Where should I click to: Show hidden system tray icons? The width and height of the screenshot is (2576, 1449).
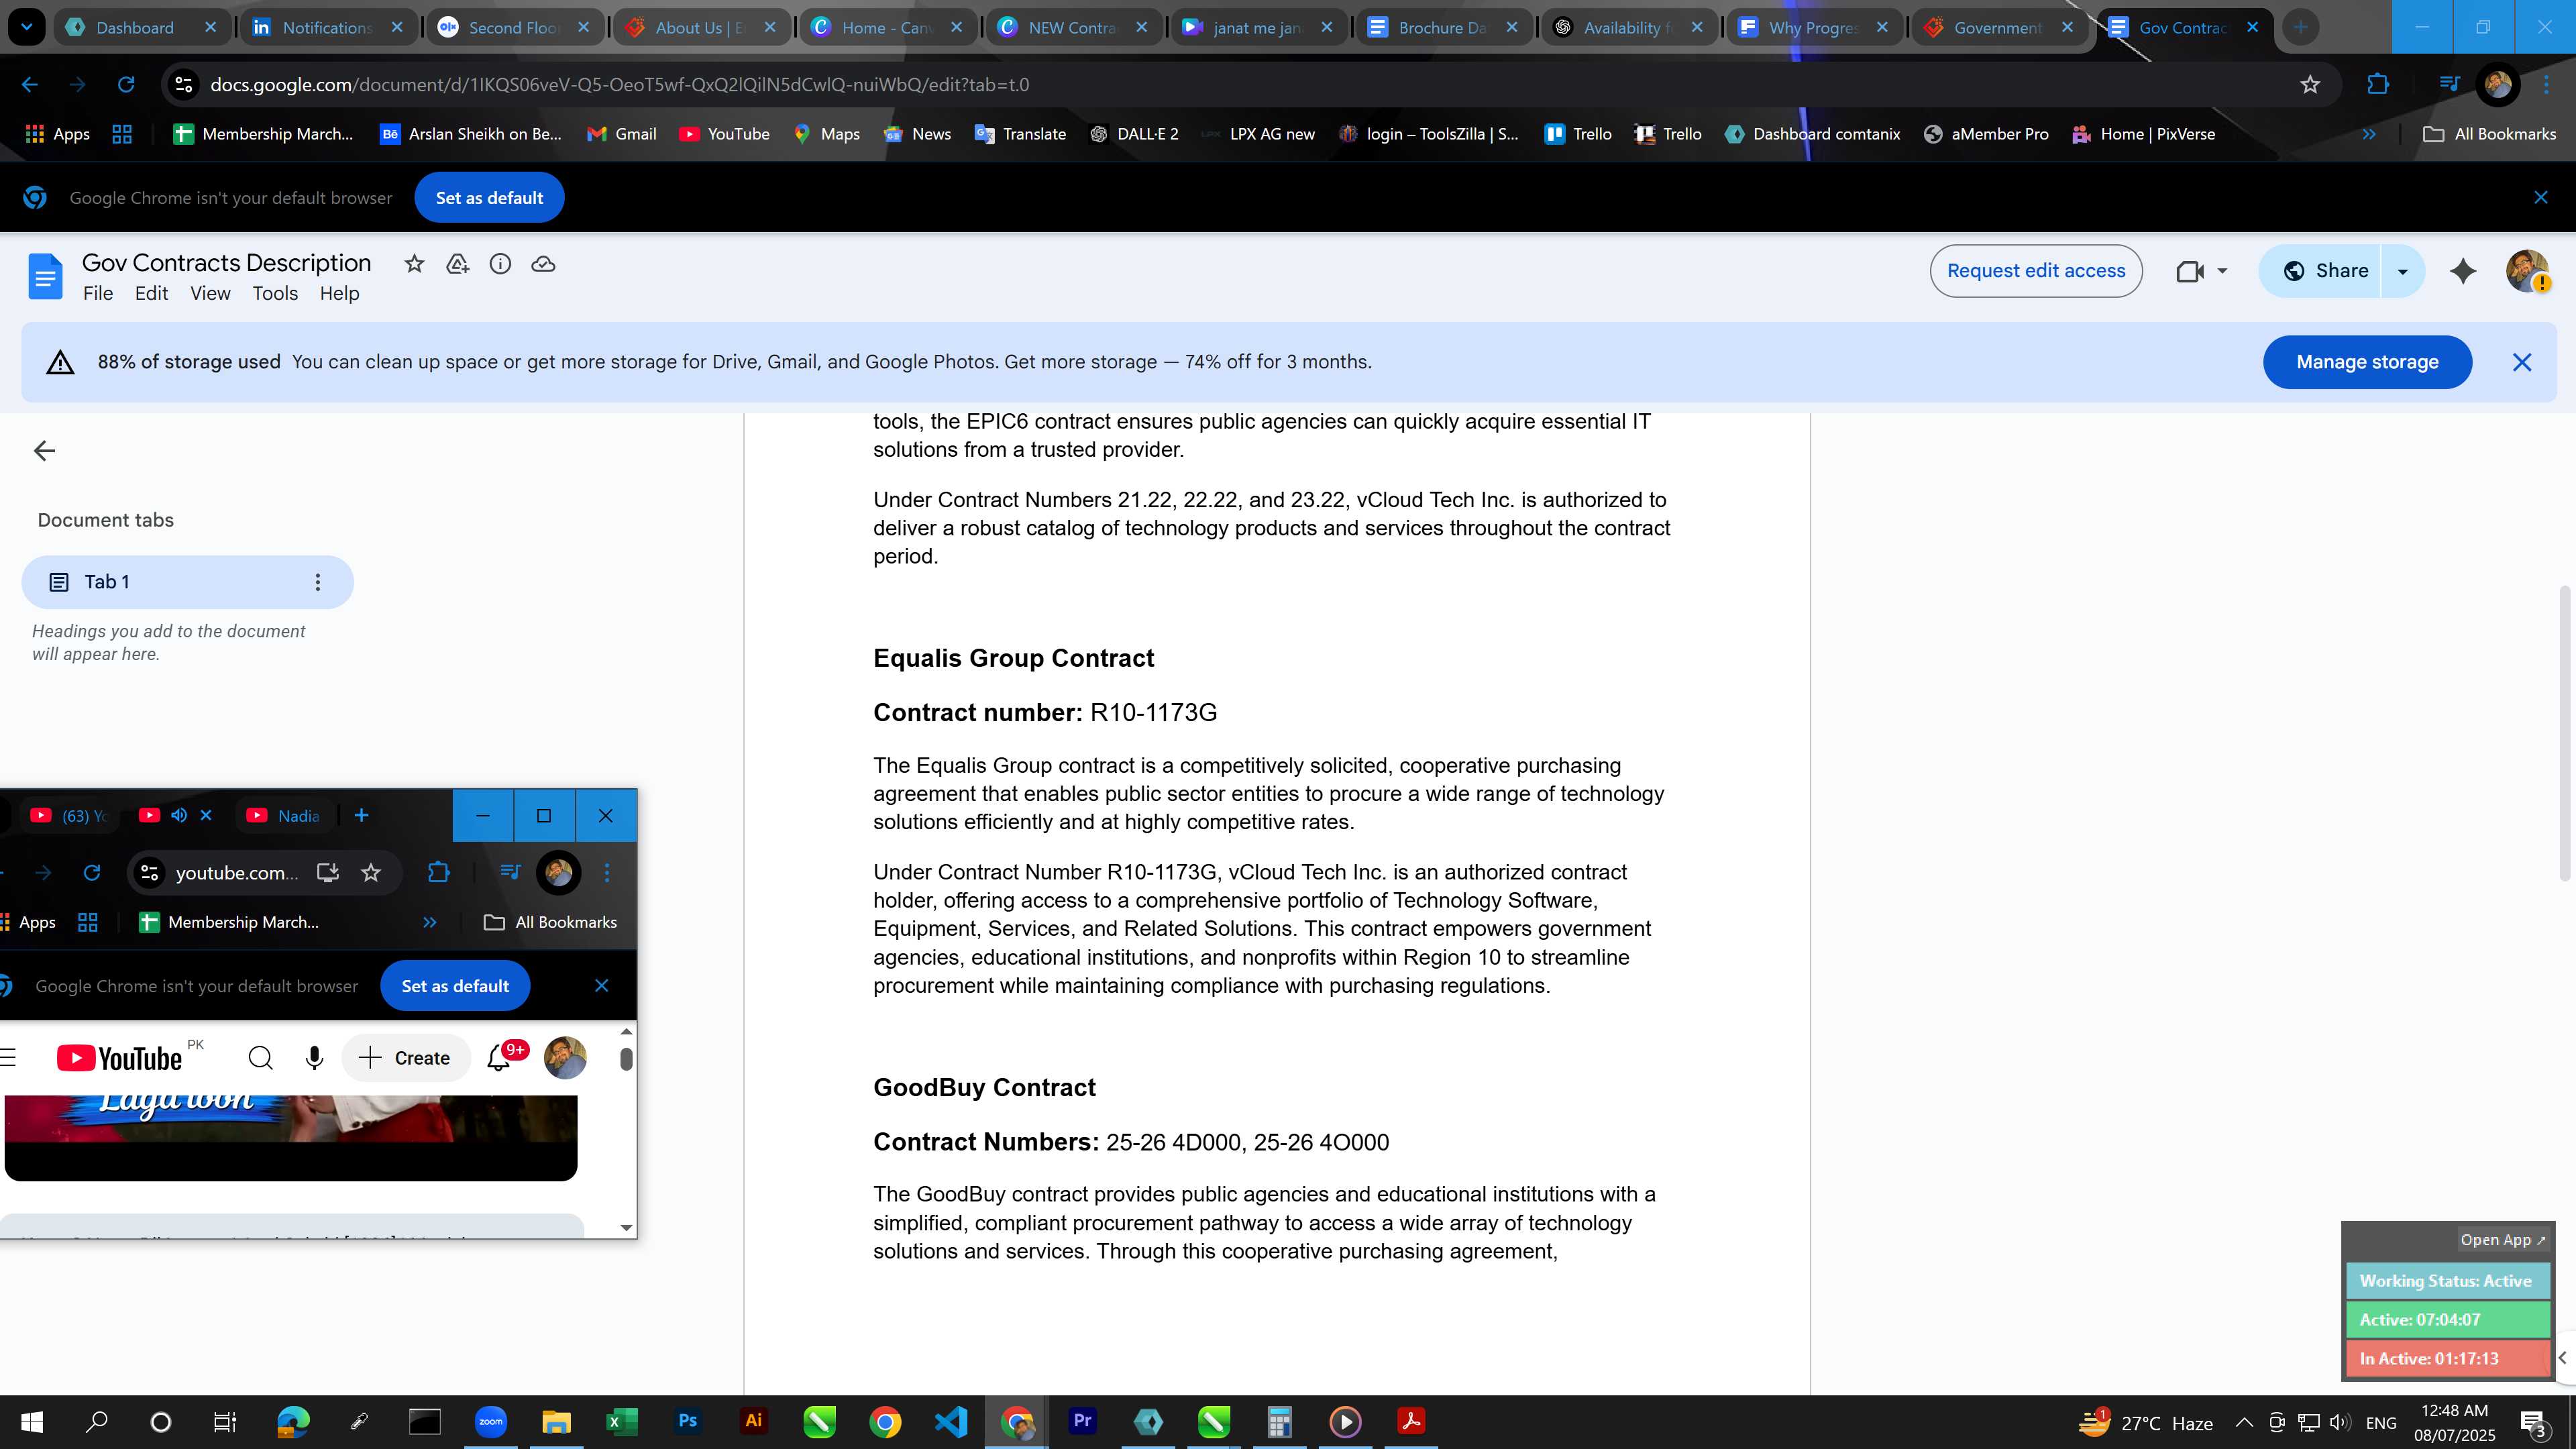pyautogui.click(x=2244, y=1422)
